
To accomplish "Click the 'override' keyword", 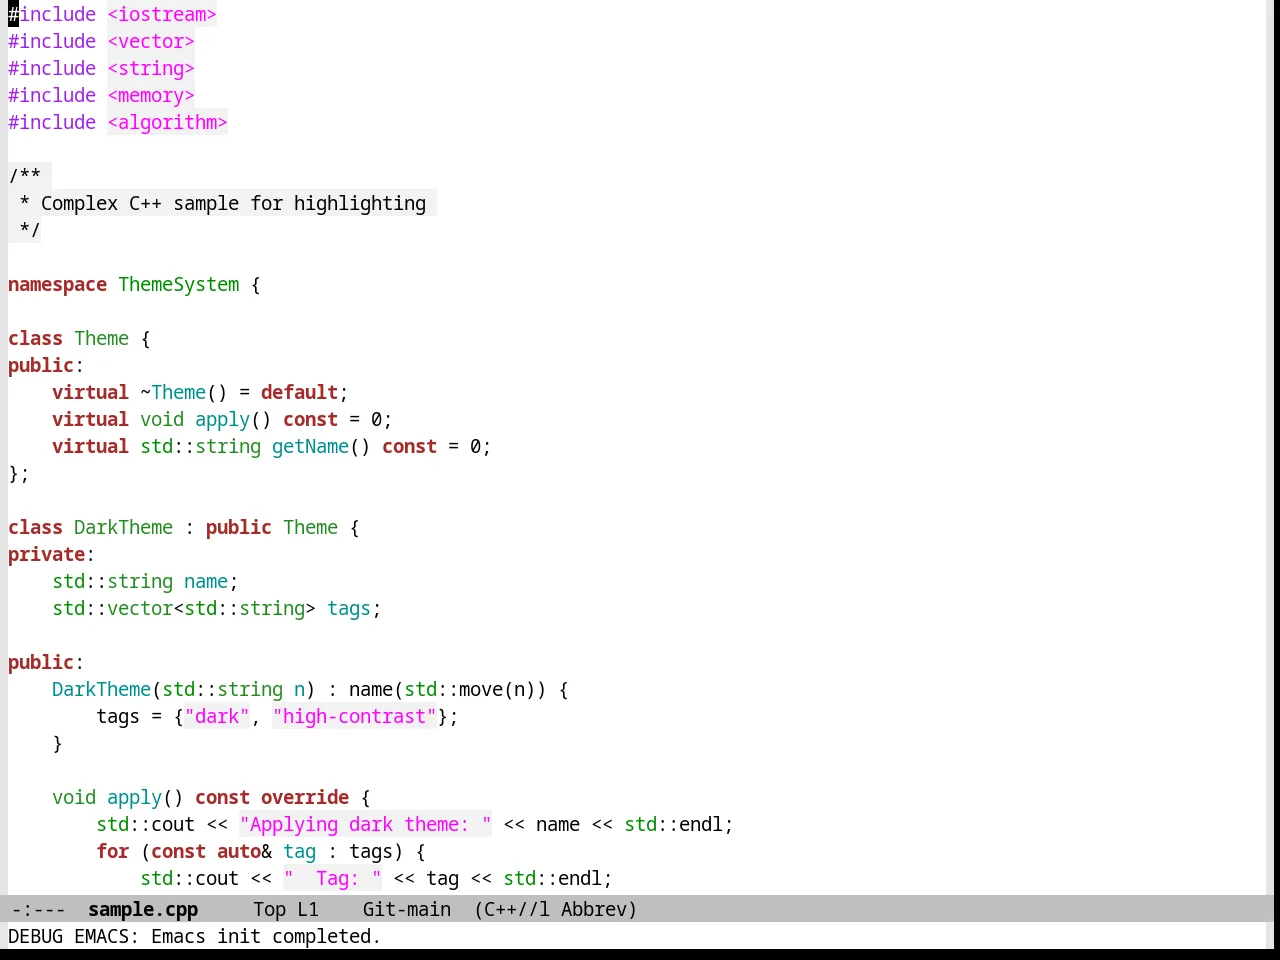I will click(x=305, y=797).
